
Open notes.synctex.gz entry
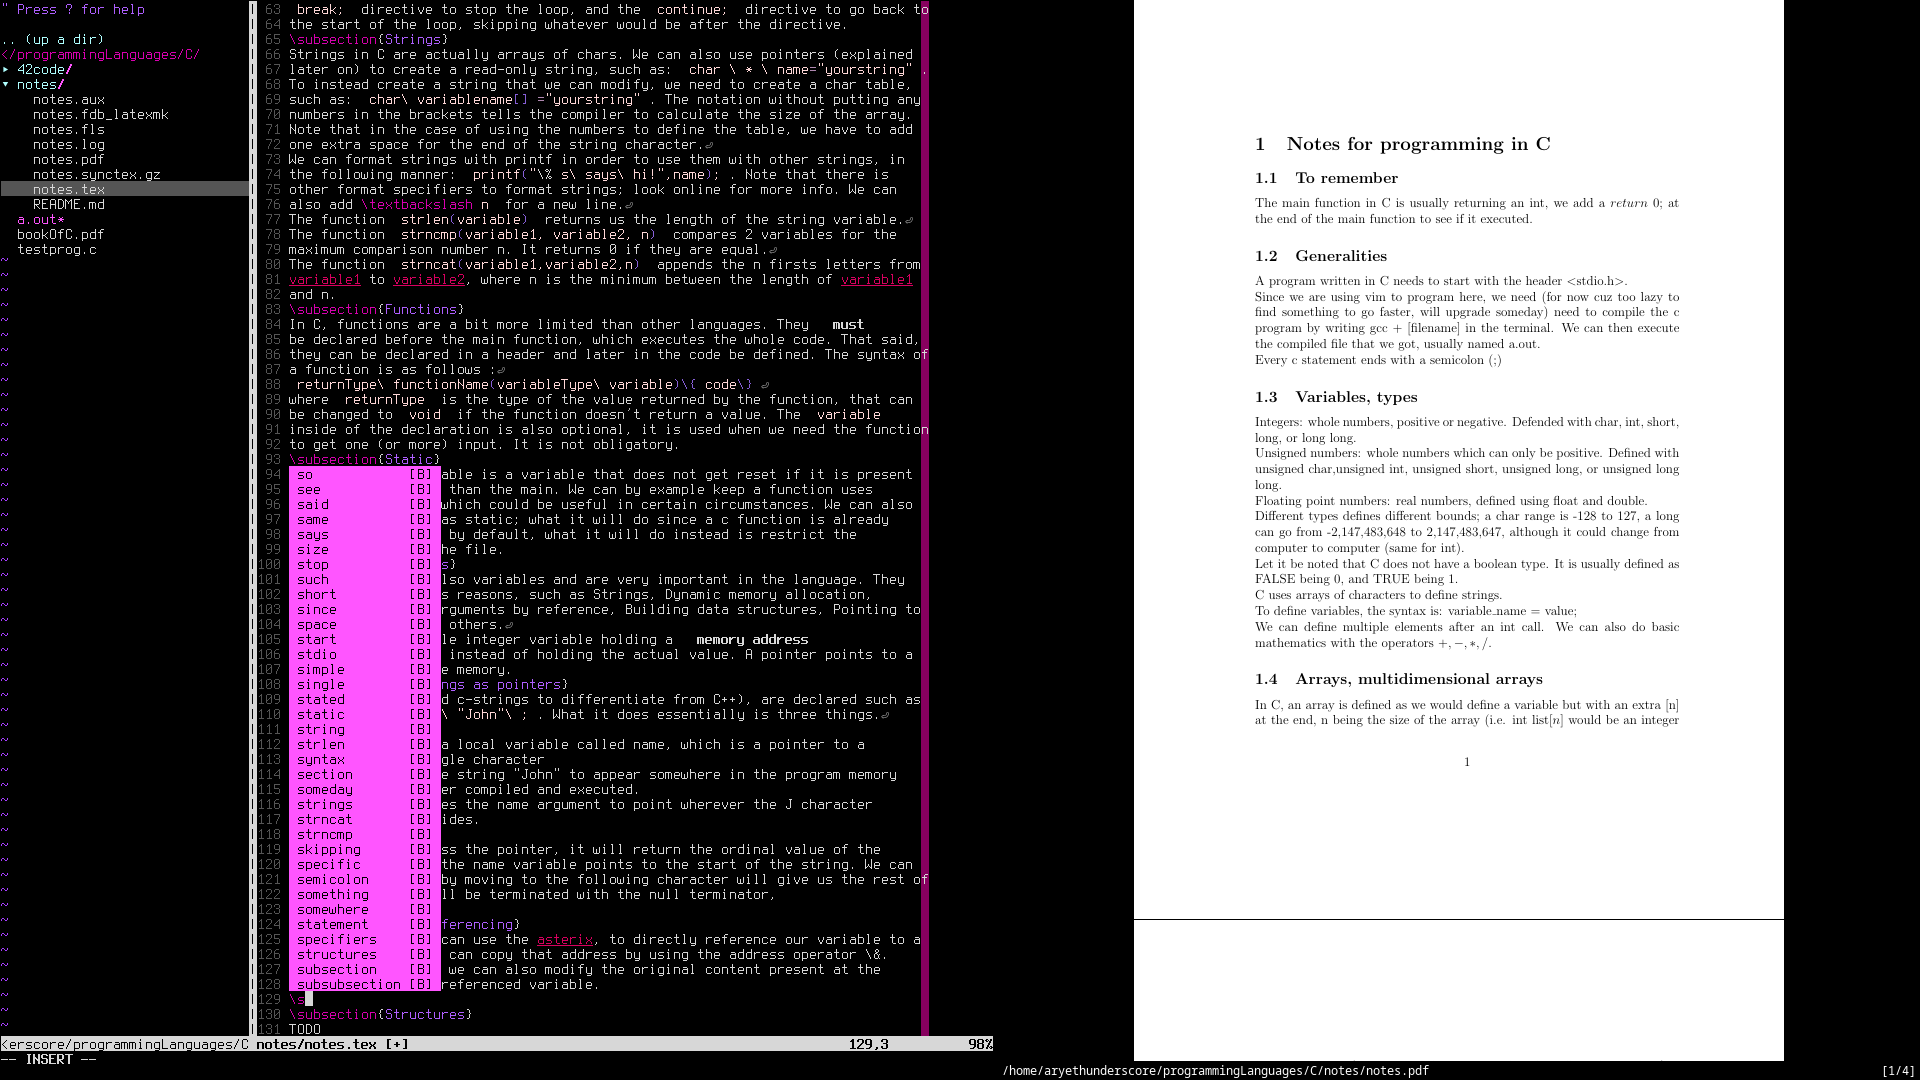click(96, 175)
